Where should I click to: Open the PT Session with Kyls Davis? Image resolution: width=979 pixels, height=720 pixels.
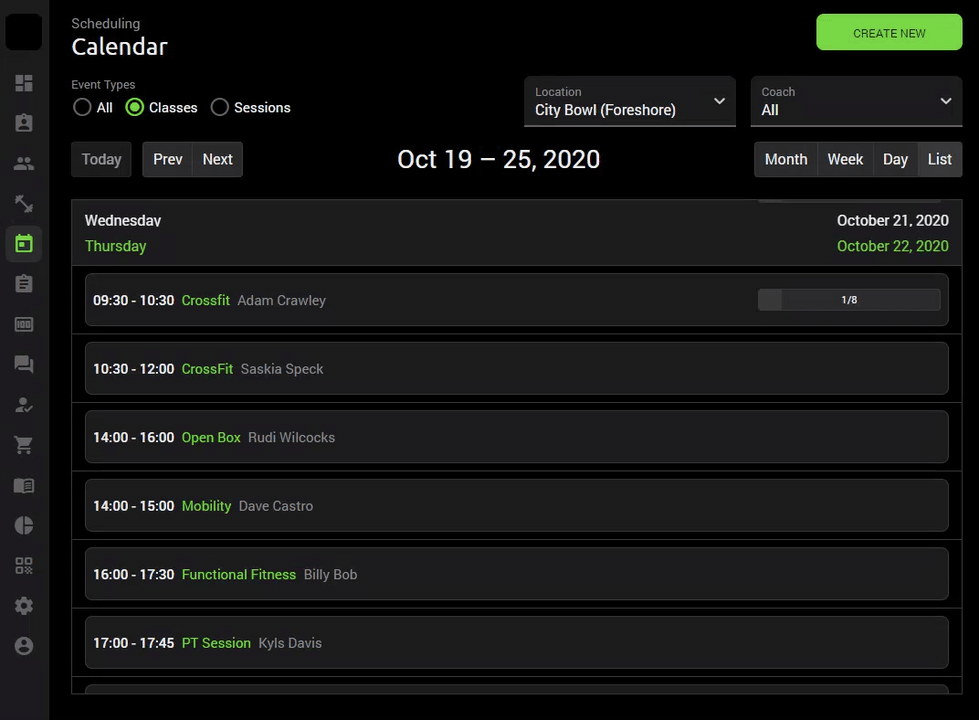pyautogui.click(x=516, y=643)
